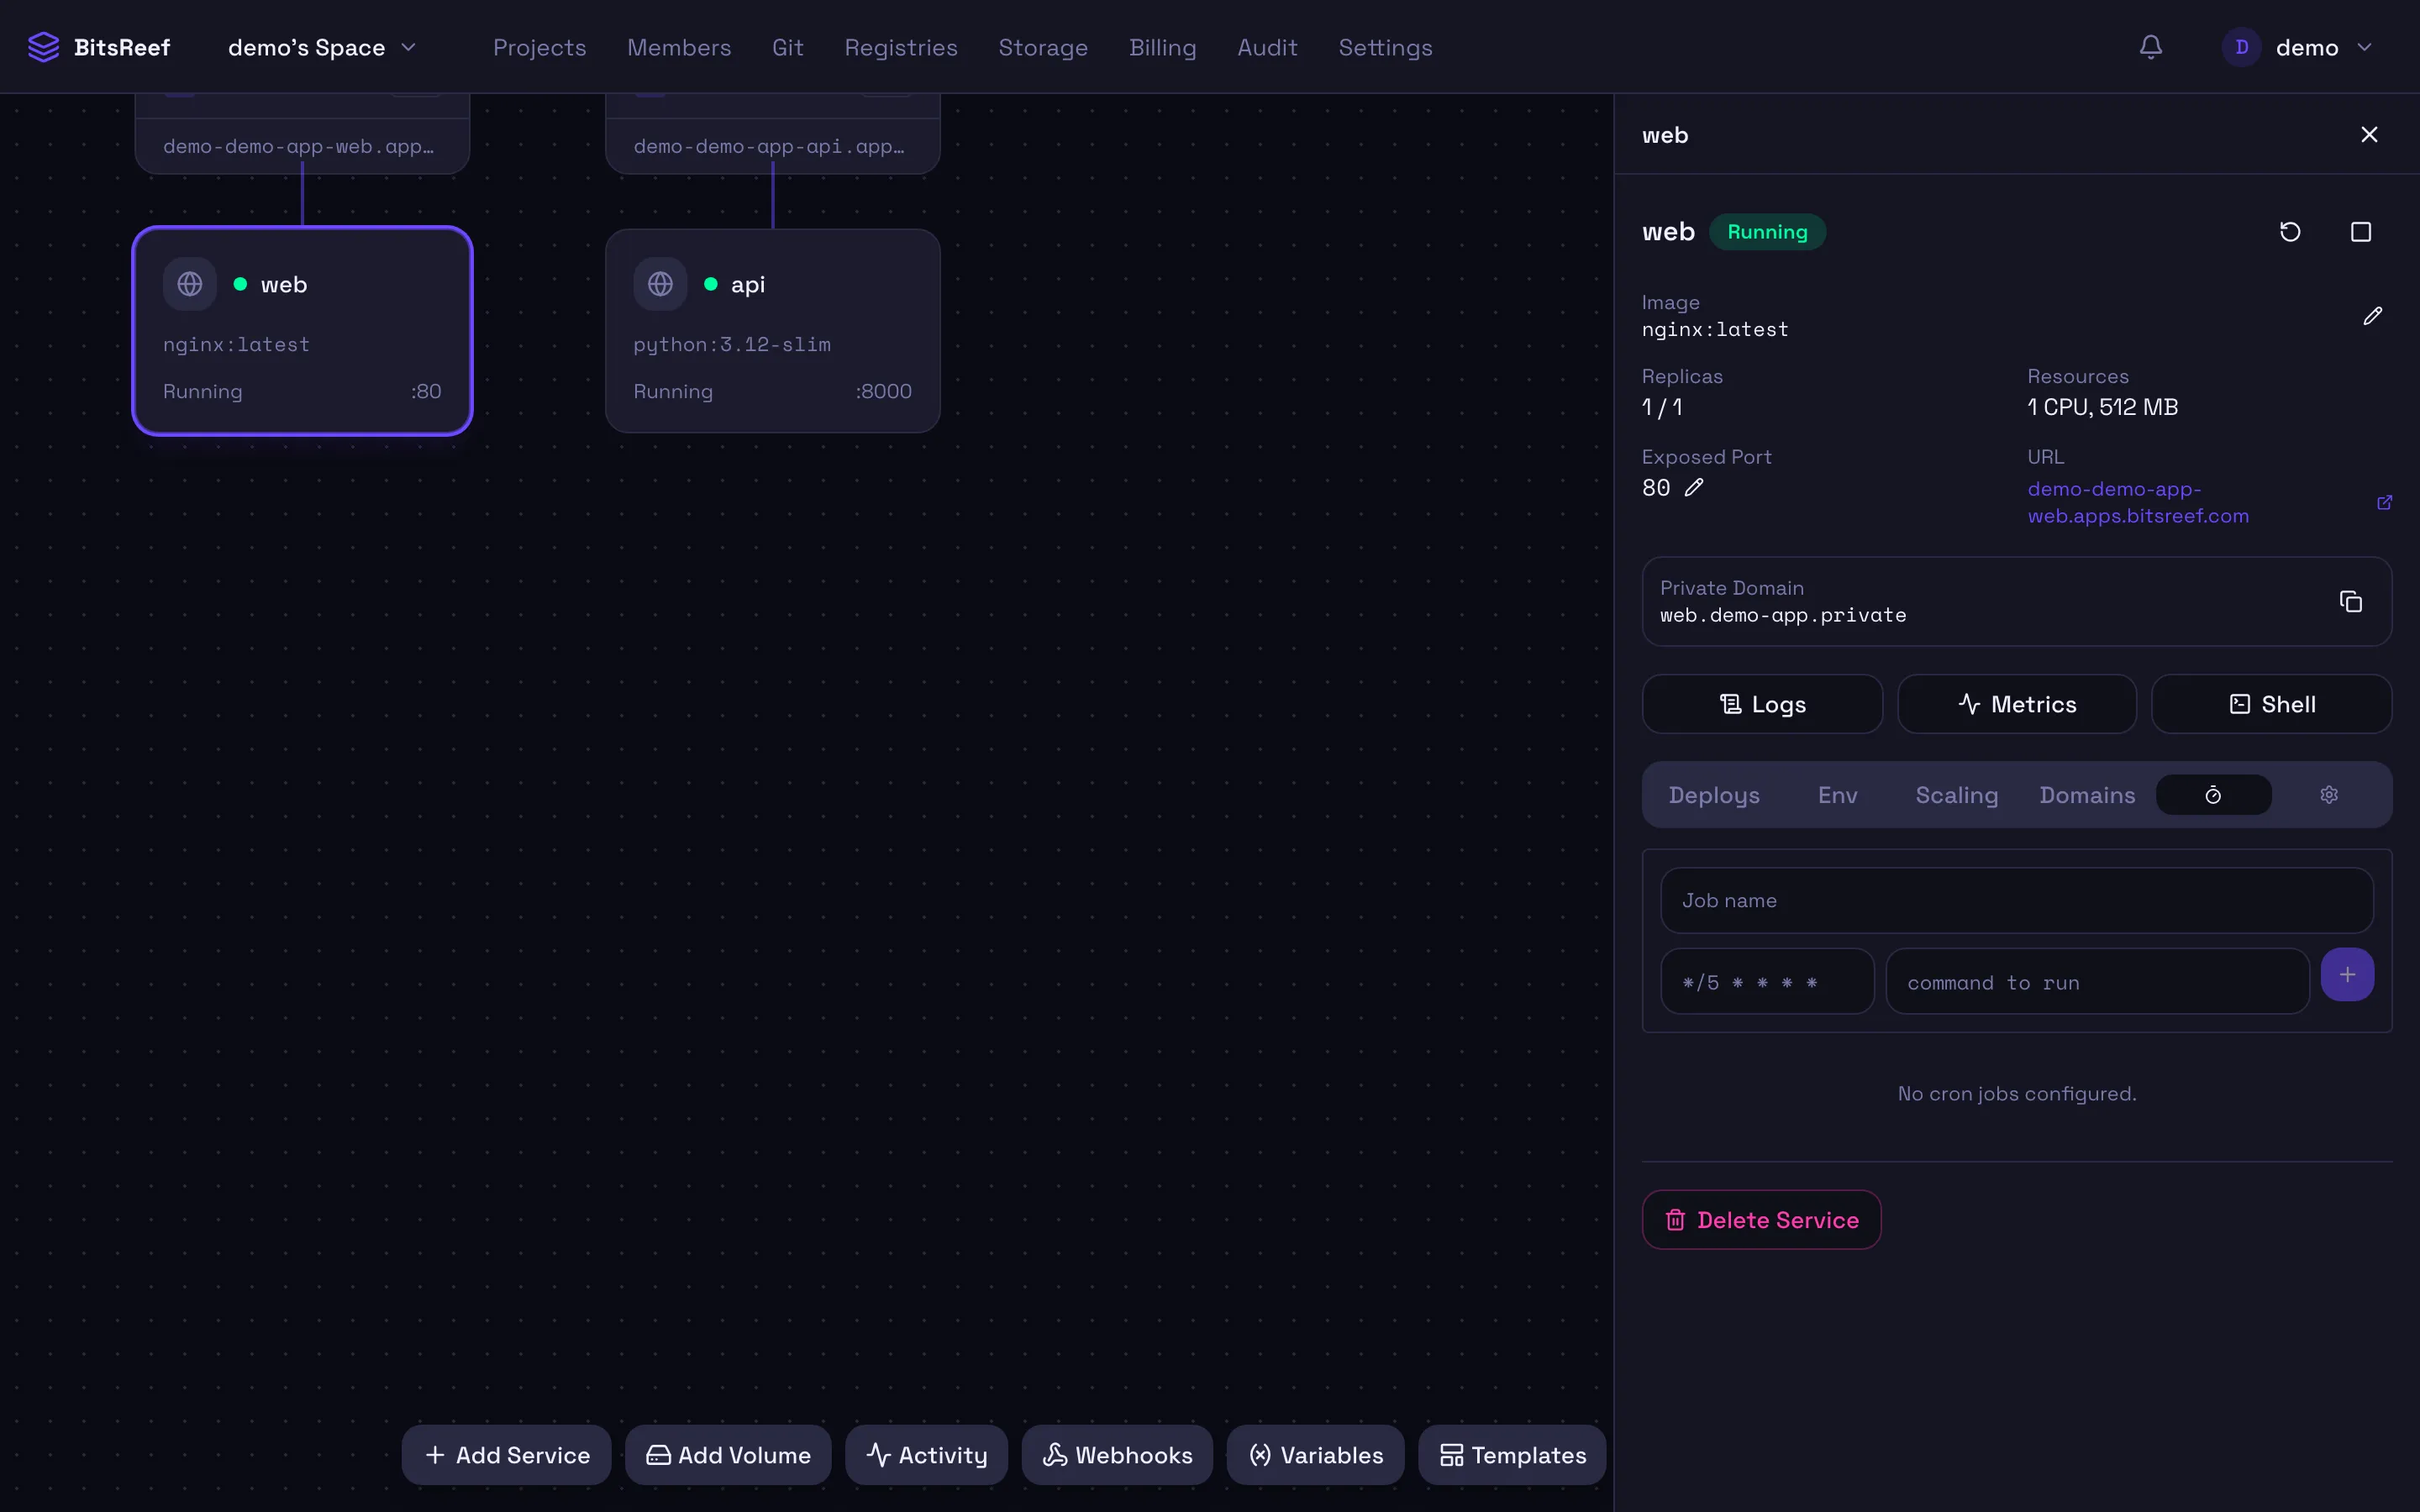The height and width of the screenshot is (1512, 2420).
Task: Open the demo-demo-app-web.apps.bitsreef.com link
Action: pyautogui.click(x=2138, y=502)
